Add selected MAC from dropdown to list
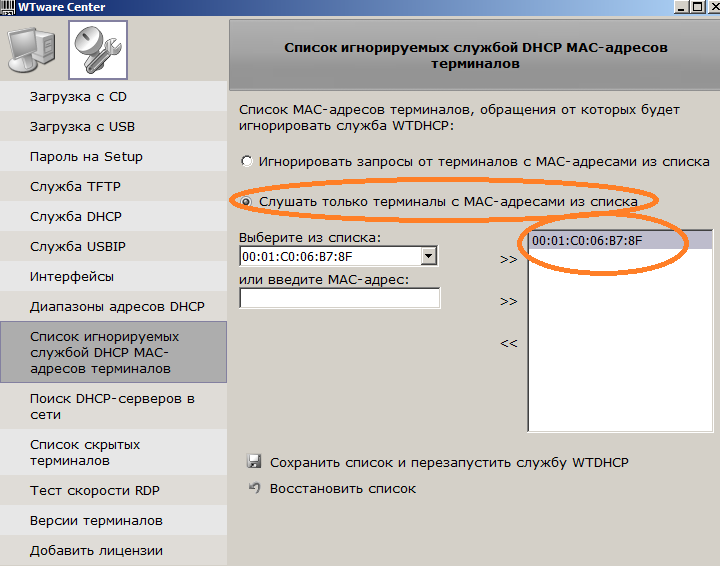The width and height of the screenshot is (720, 566). tap(508, 259)
